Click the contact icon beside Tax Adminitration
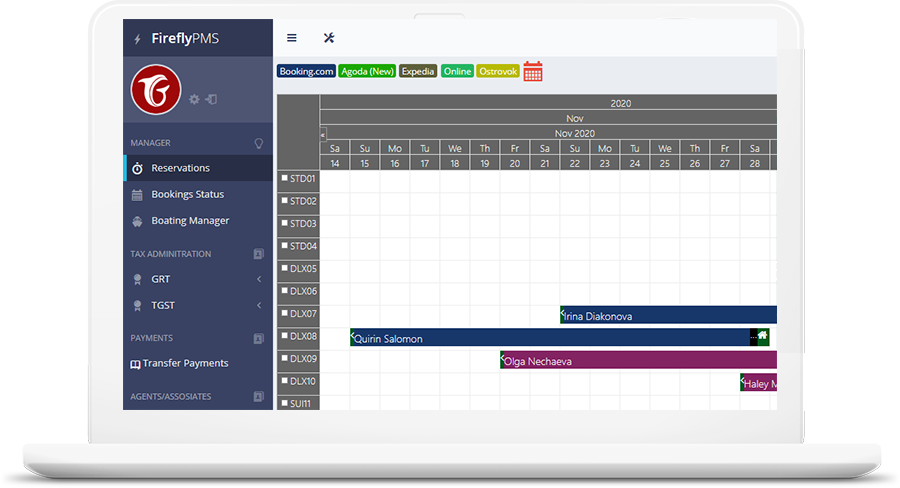 (258, 254)
